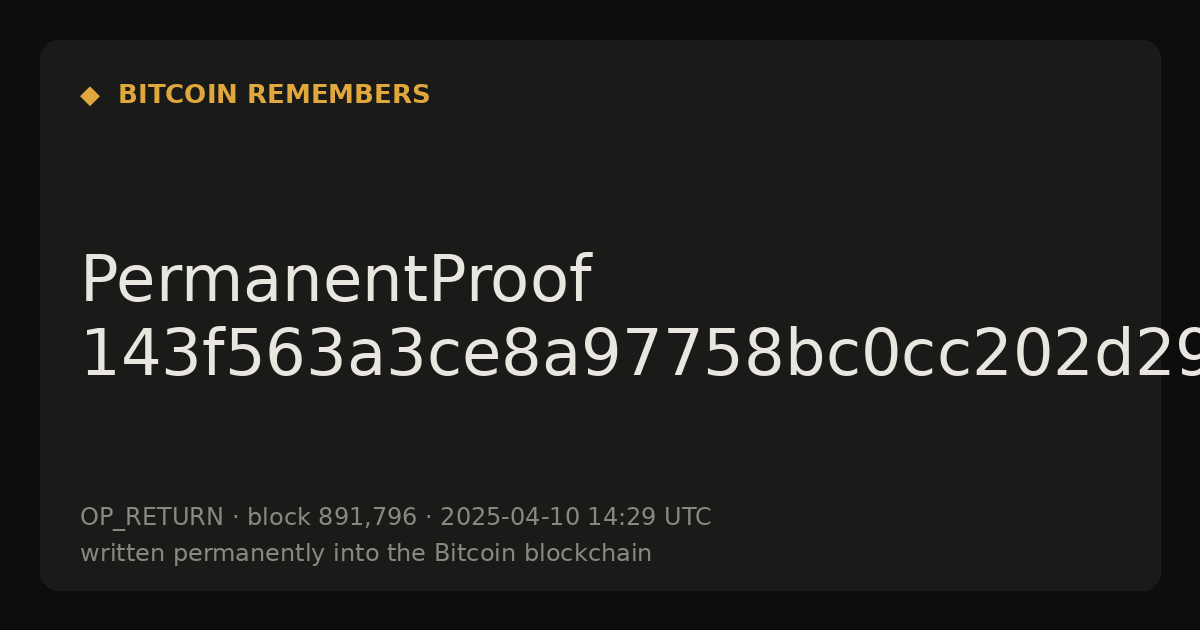
Task: Click the orange diamond icon
Action: click(x=90, y=96)
